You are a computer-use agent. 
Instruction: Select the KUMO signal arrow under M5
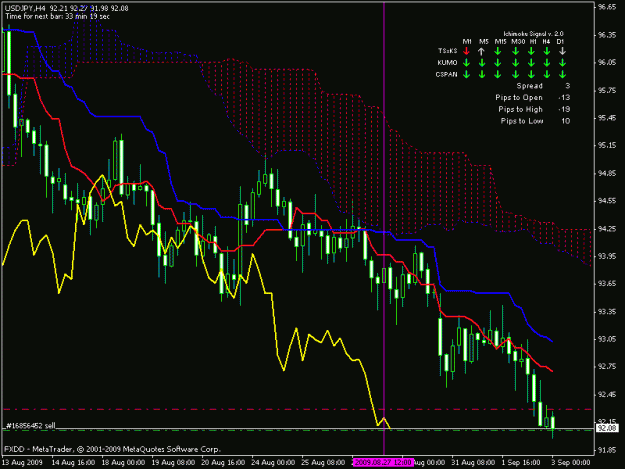(x=482, y=63)
